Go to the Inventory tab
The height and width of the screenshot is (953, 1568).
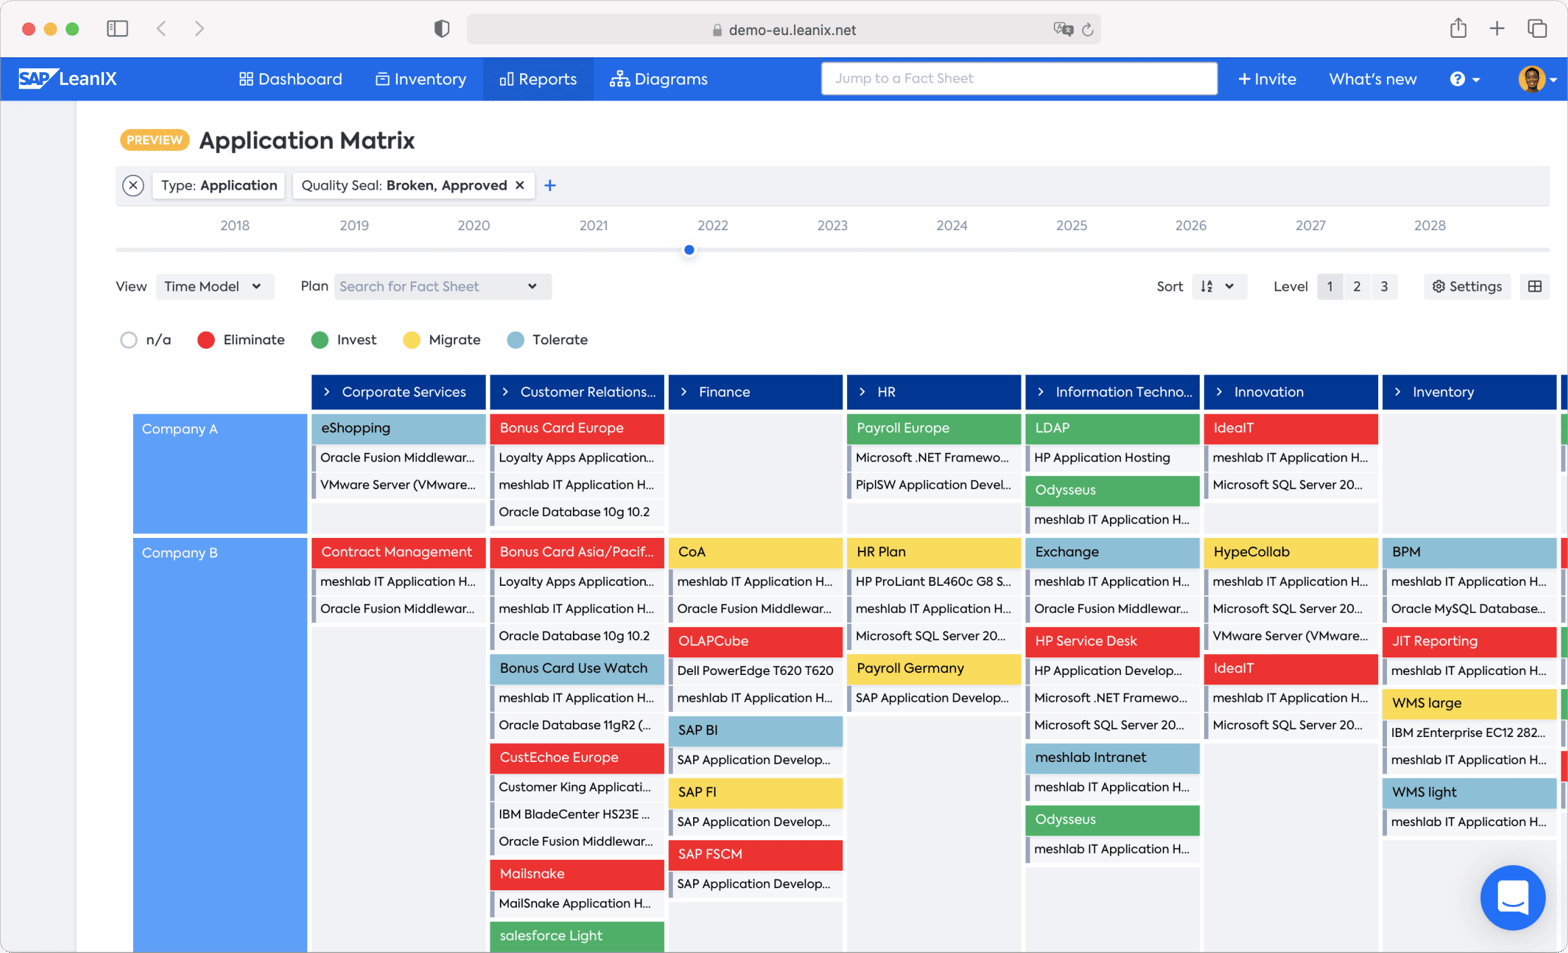(x=420, y=79)
